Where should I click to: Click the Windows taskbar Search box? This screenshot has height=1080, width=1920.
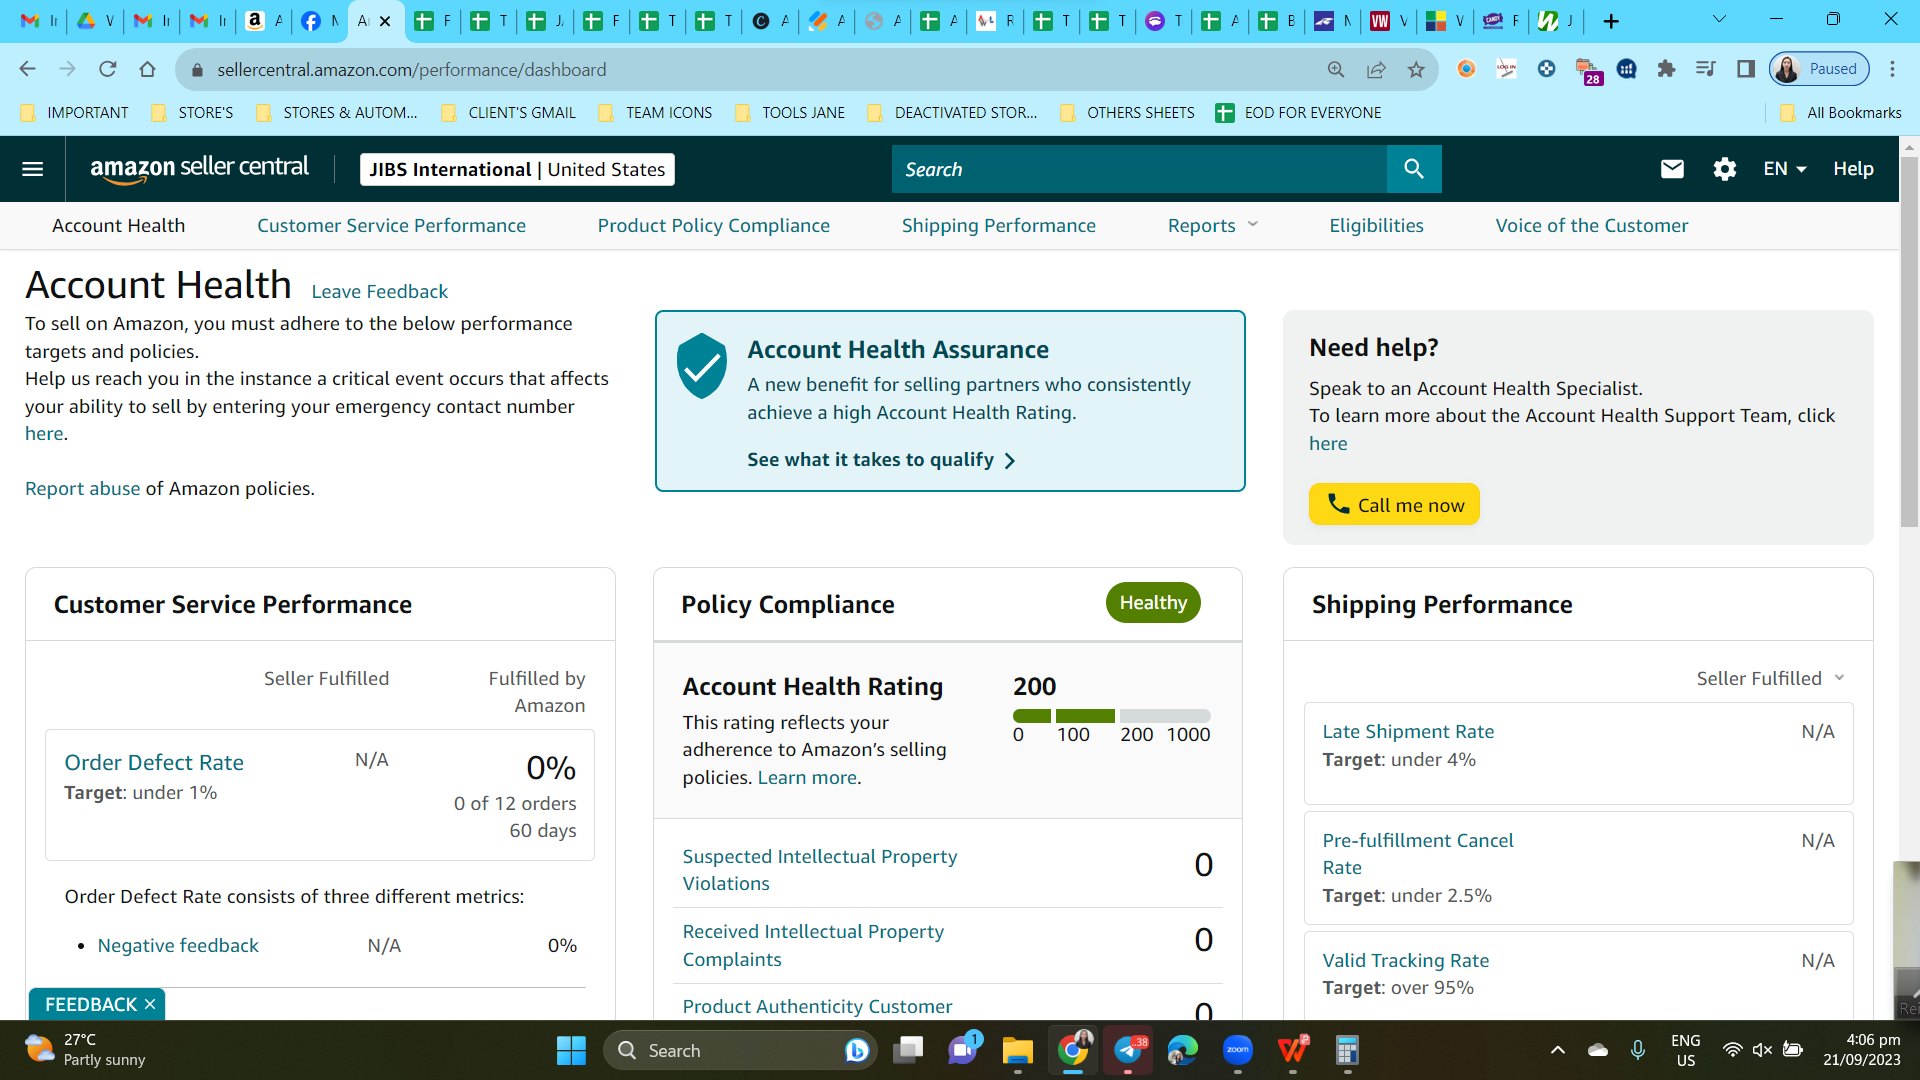740,1050
